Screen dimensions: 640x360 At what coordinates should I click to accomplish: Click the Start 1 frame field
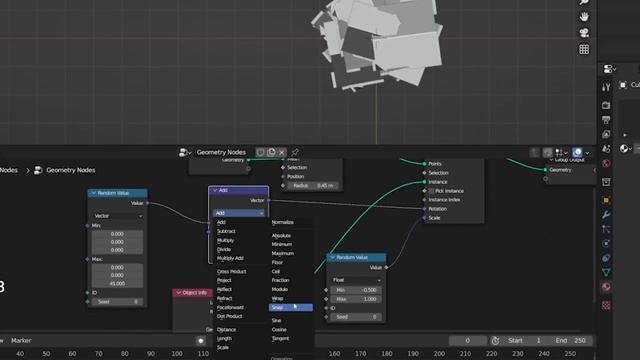525,340
